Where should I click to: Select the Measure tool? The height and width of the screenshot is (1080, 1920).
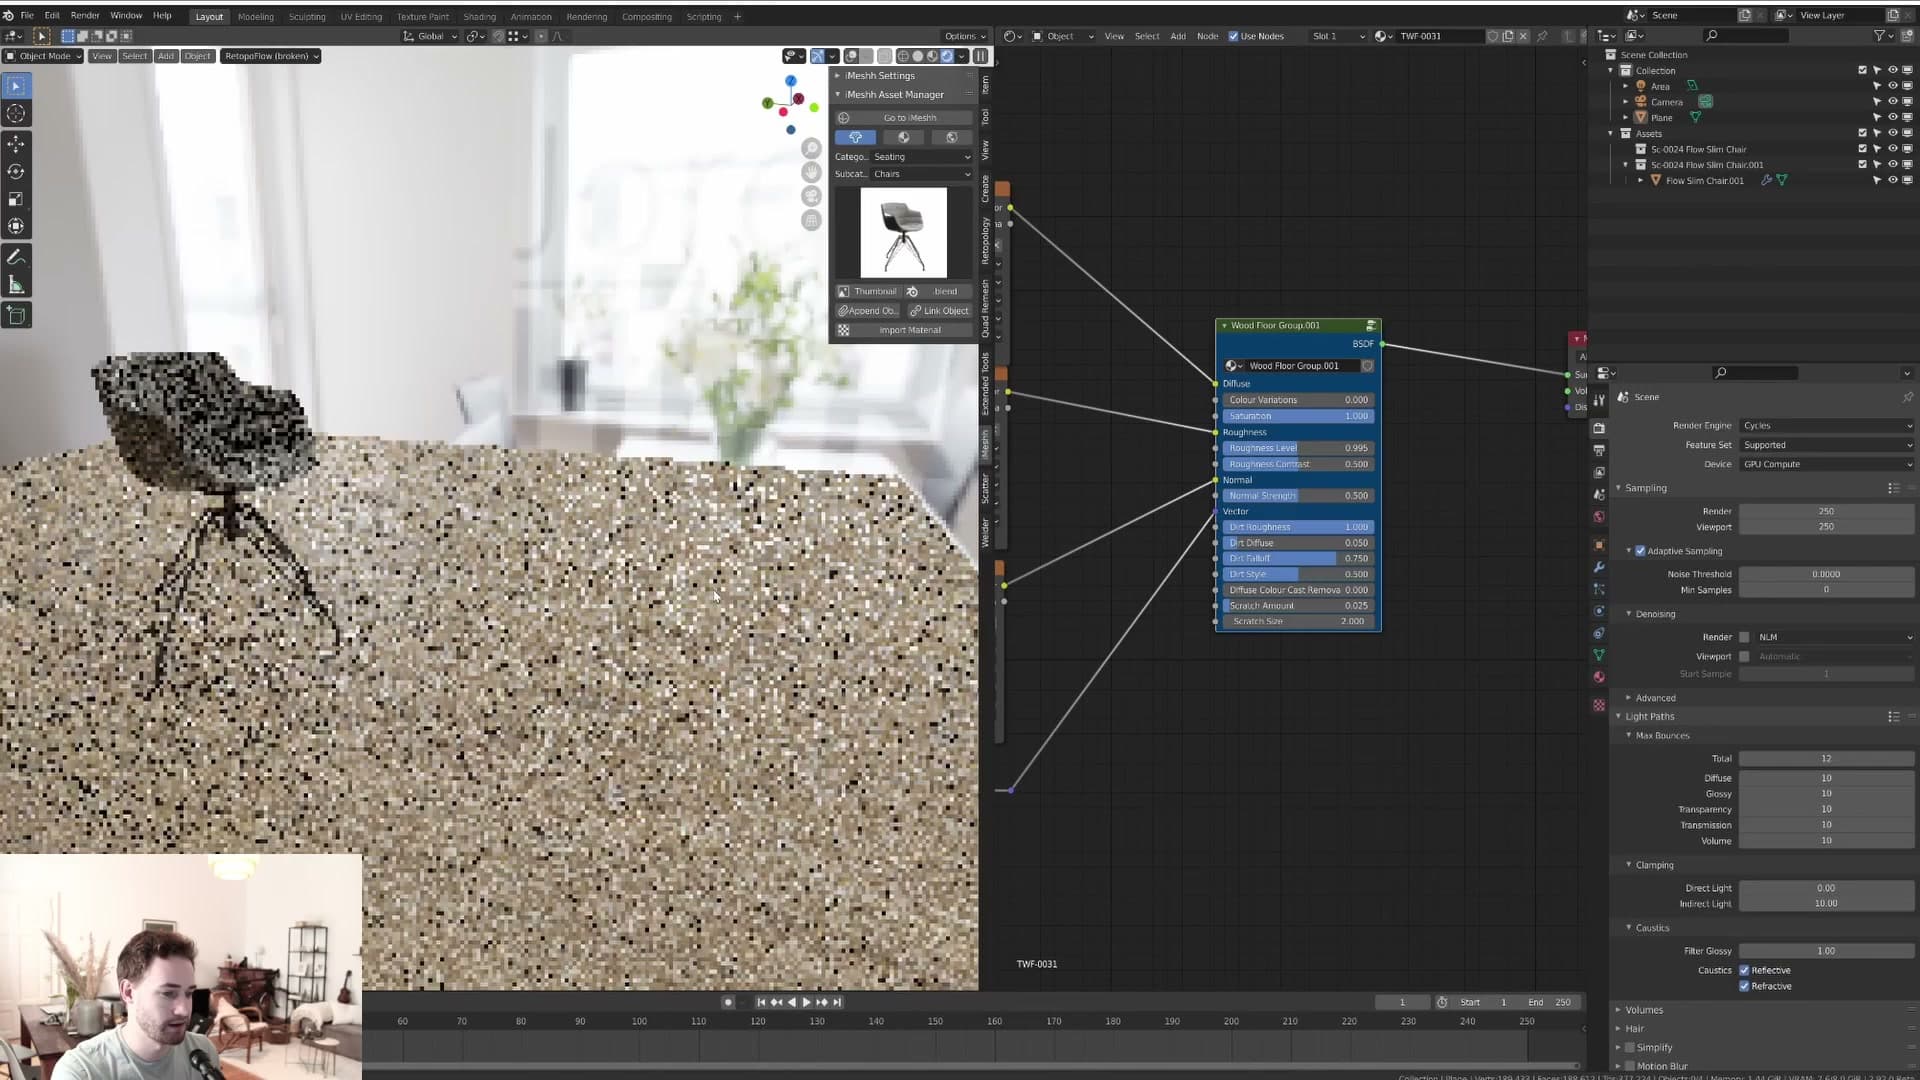pos(16,285)
